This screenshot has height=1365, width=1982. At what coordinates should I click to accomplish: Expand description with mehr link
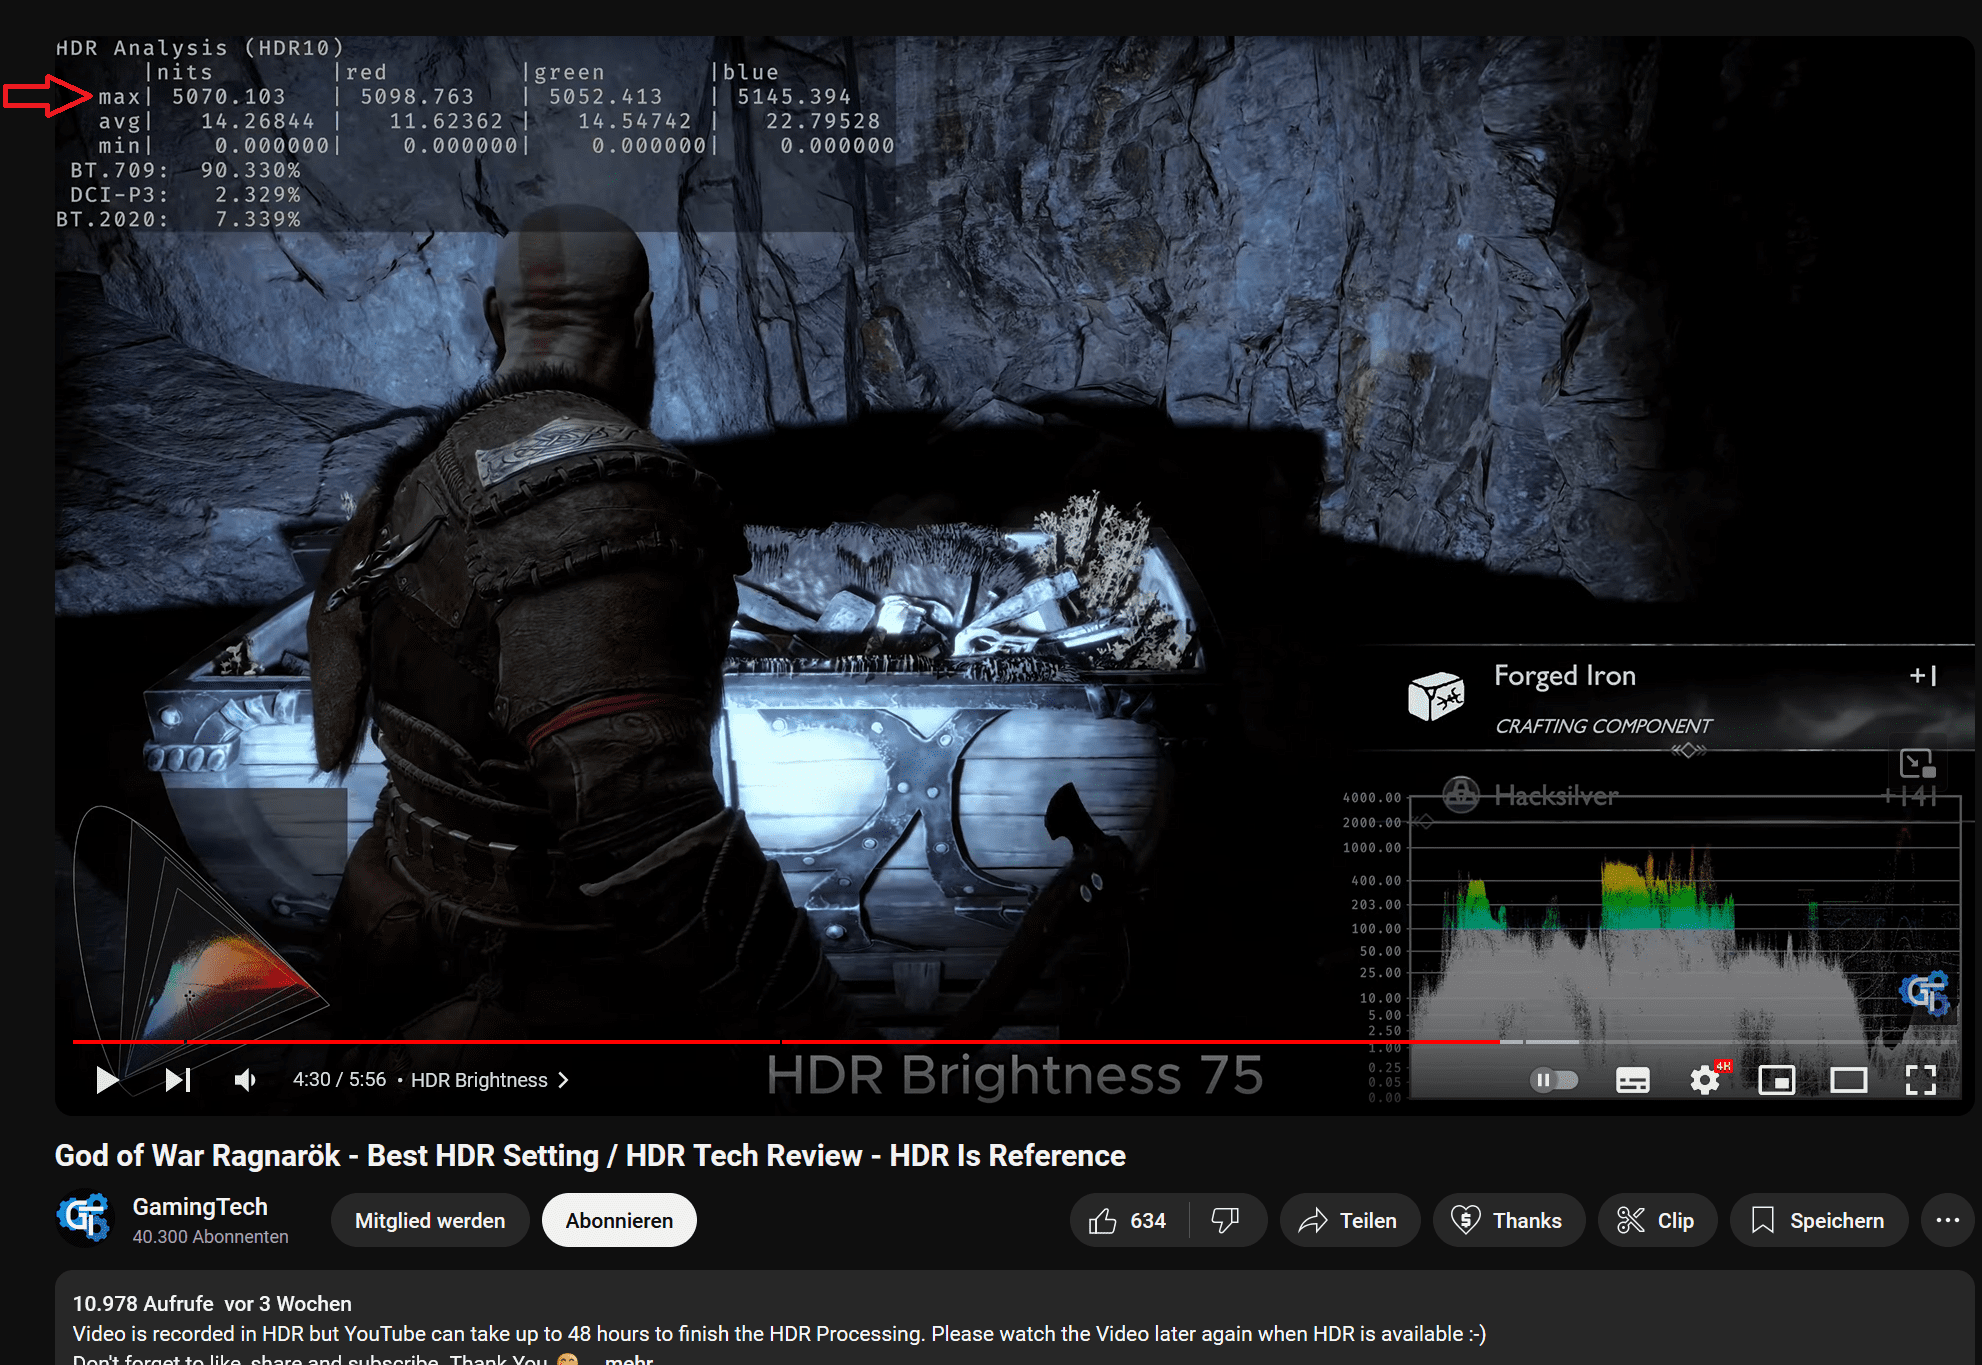click(x=628, y=1359)
